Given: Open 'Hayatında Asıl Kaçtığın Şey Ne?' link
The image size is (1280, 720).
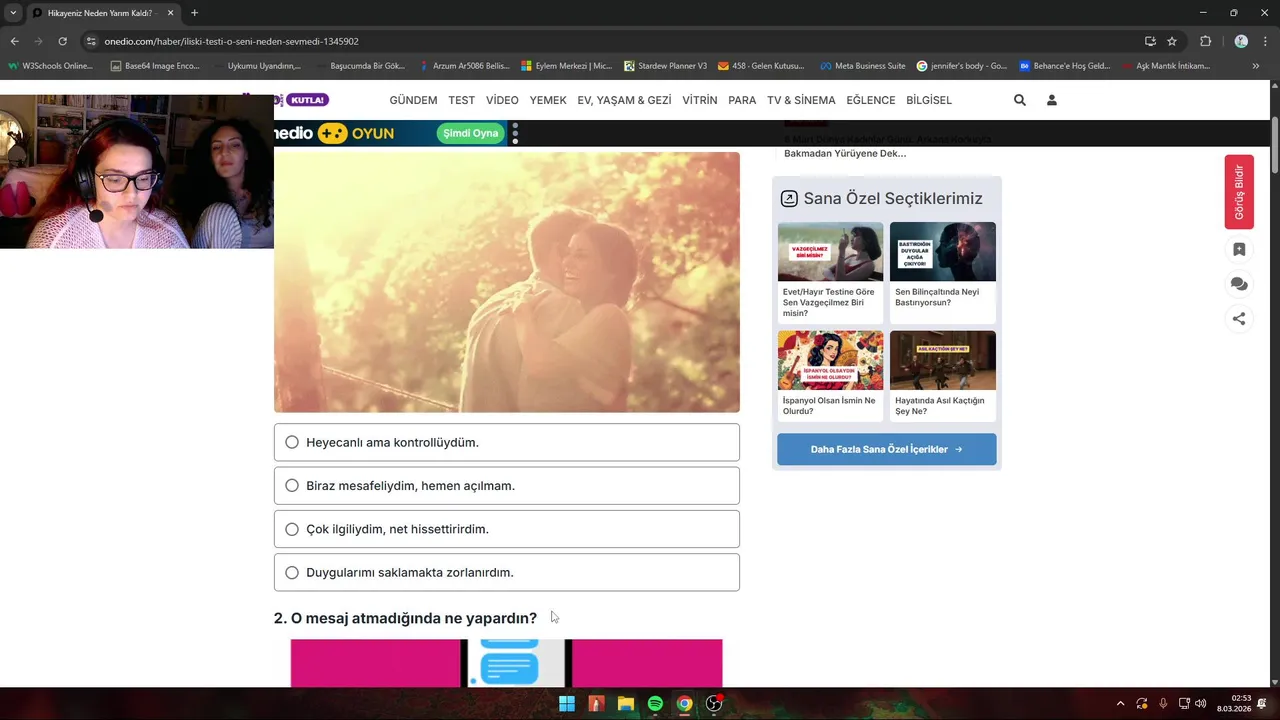Looking at the screenshot, I should tap(943, 376).
